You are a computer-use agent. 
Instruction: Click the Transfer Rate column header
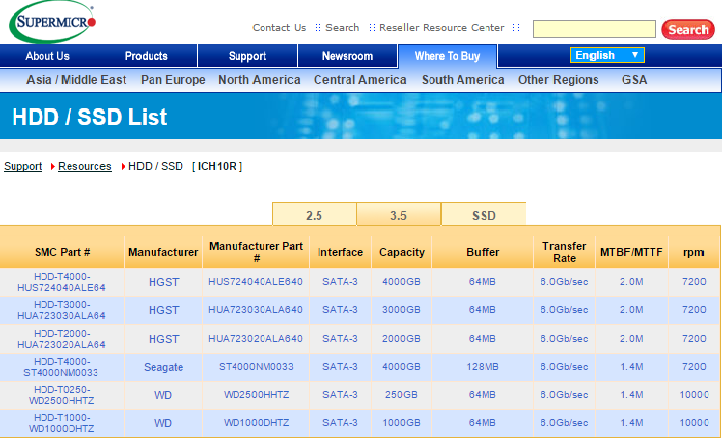click(x=564, y=252)
